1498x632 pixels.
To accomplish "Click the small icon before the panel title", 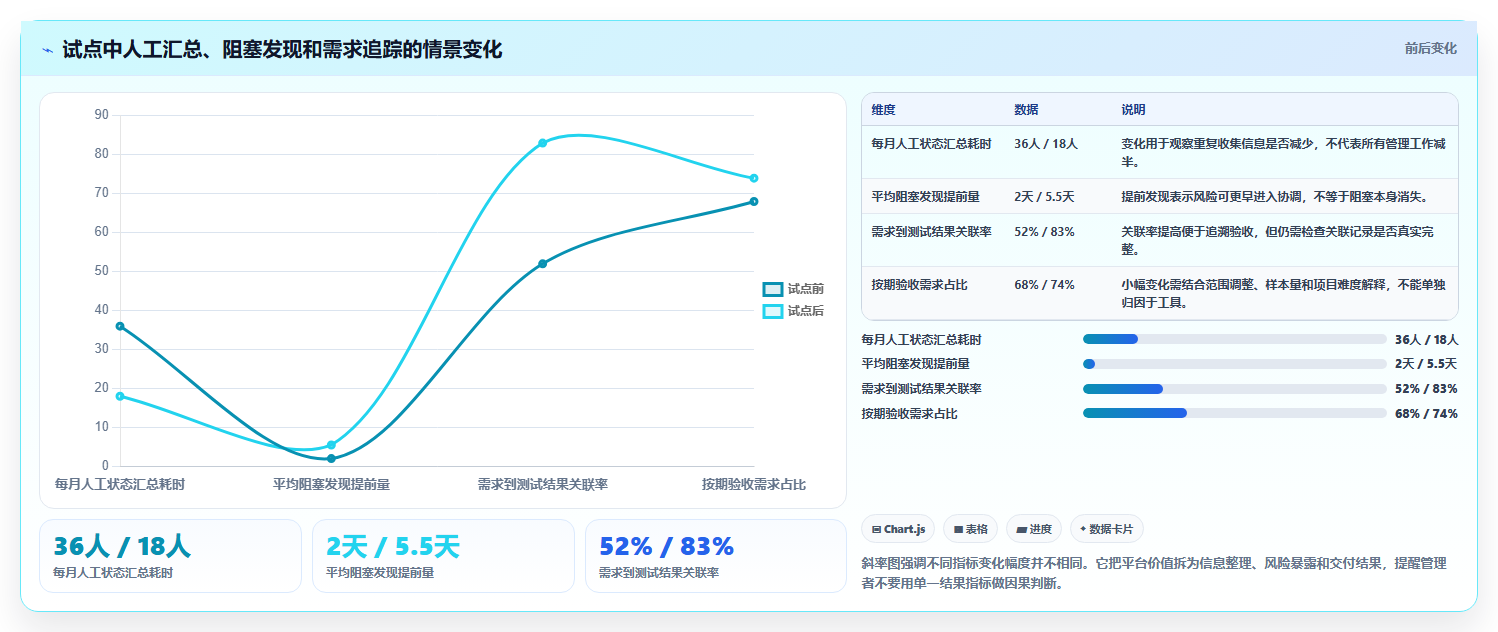I will point(47,49).
